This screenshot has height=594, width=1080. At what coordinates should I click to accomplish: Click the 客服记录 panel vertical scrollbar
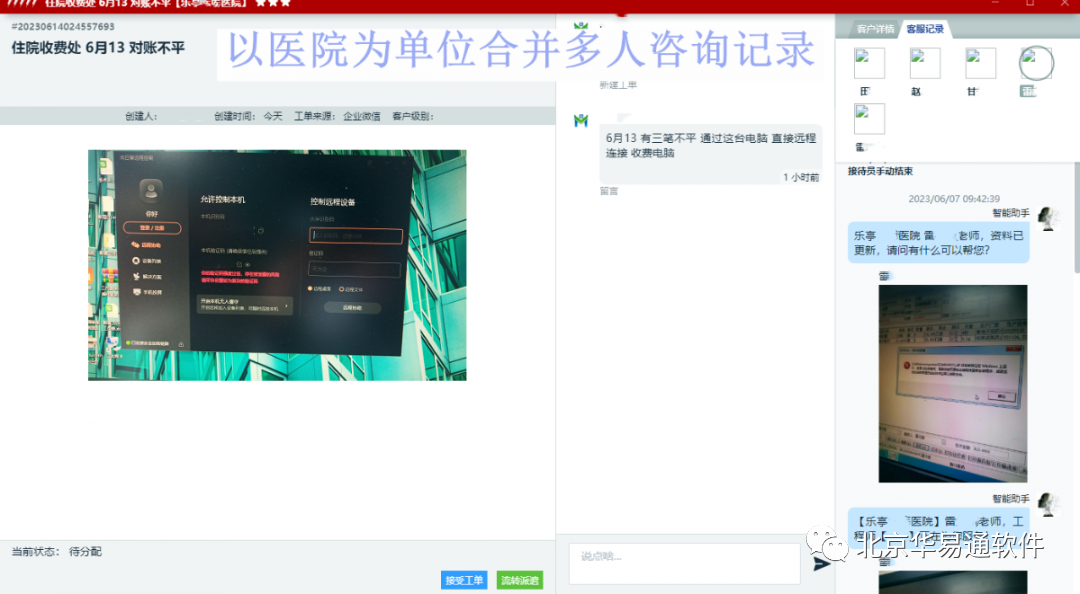[x=1077, y=218]
